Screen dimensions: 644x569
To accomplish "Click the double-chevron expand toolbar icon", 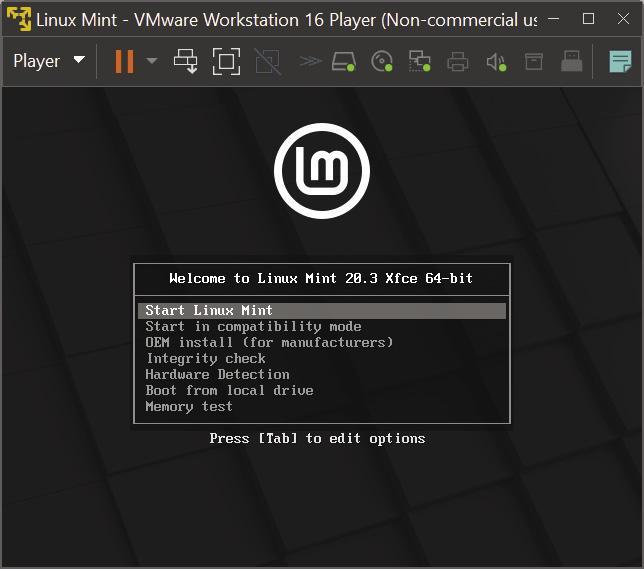I will [x=310, y=61].
